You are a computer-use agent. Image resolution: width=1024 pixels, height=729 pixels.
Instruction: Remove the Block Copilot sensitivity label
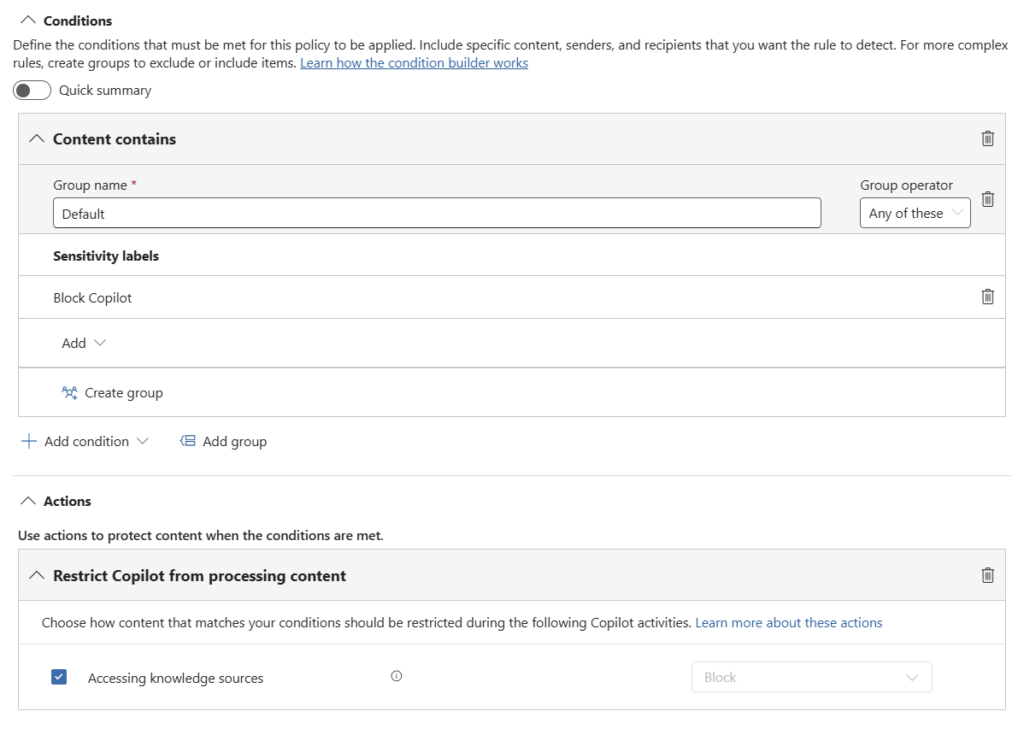pos(987,297)
